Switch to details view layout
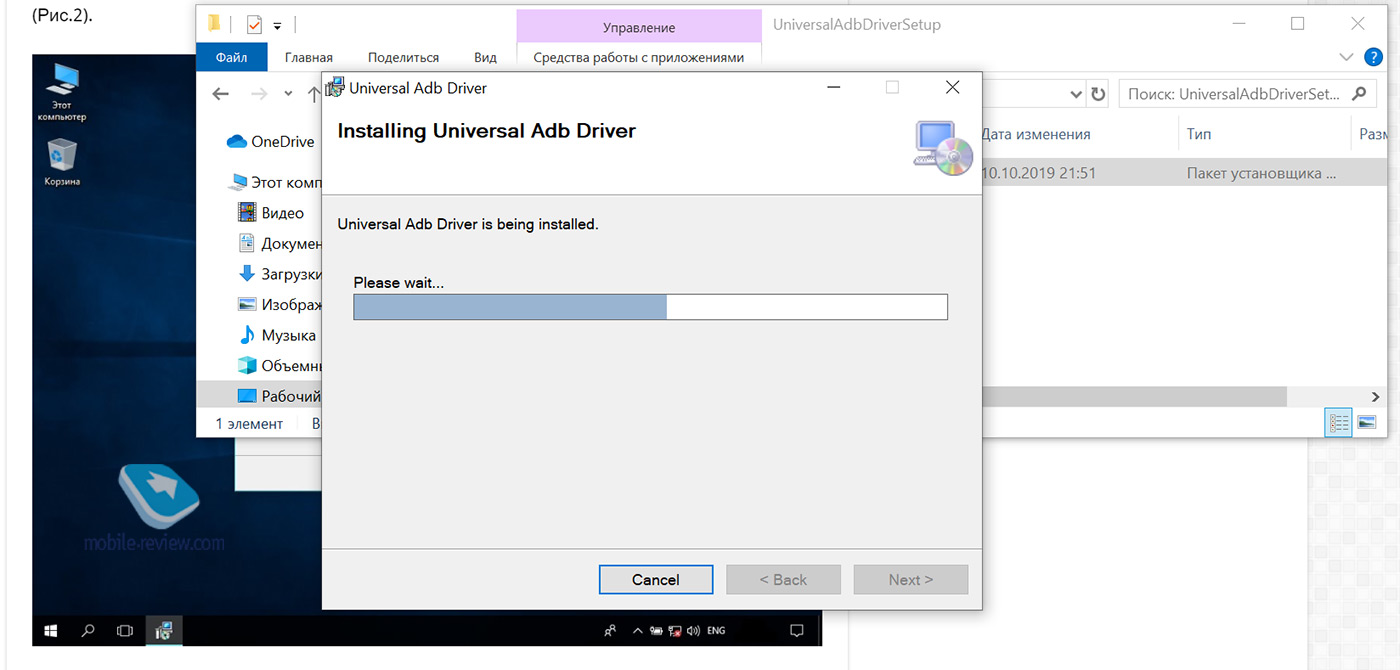 (1339, 422)
